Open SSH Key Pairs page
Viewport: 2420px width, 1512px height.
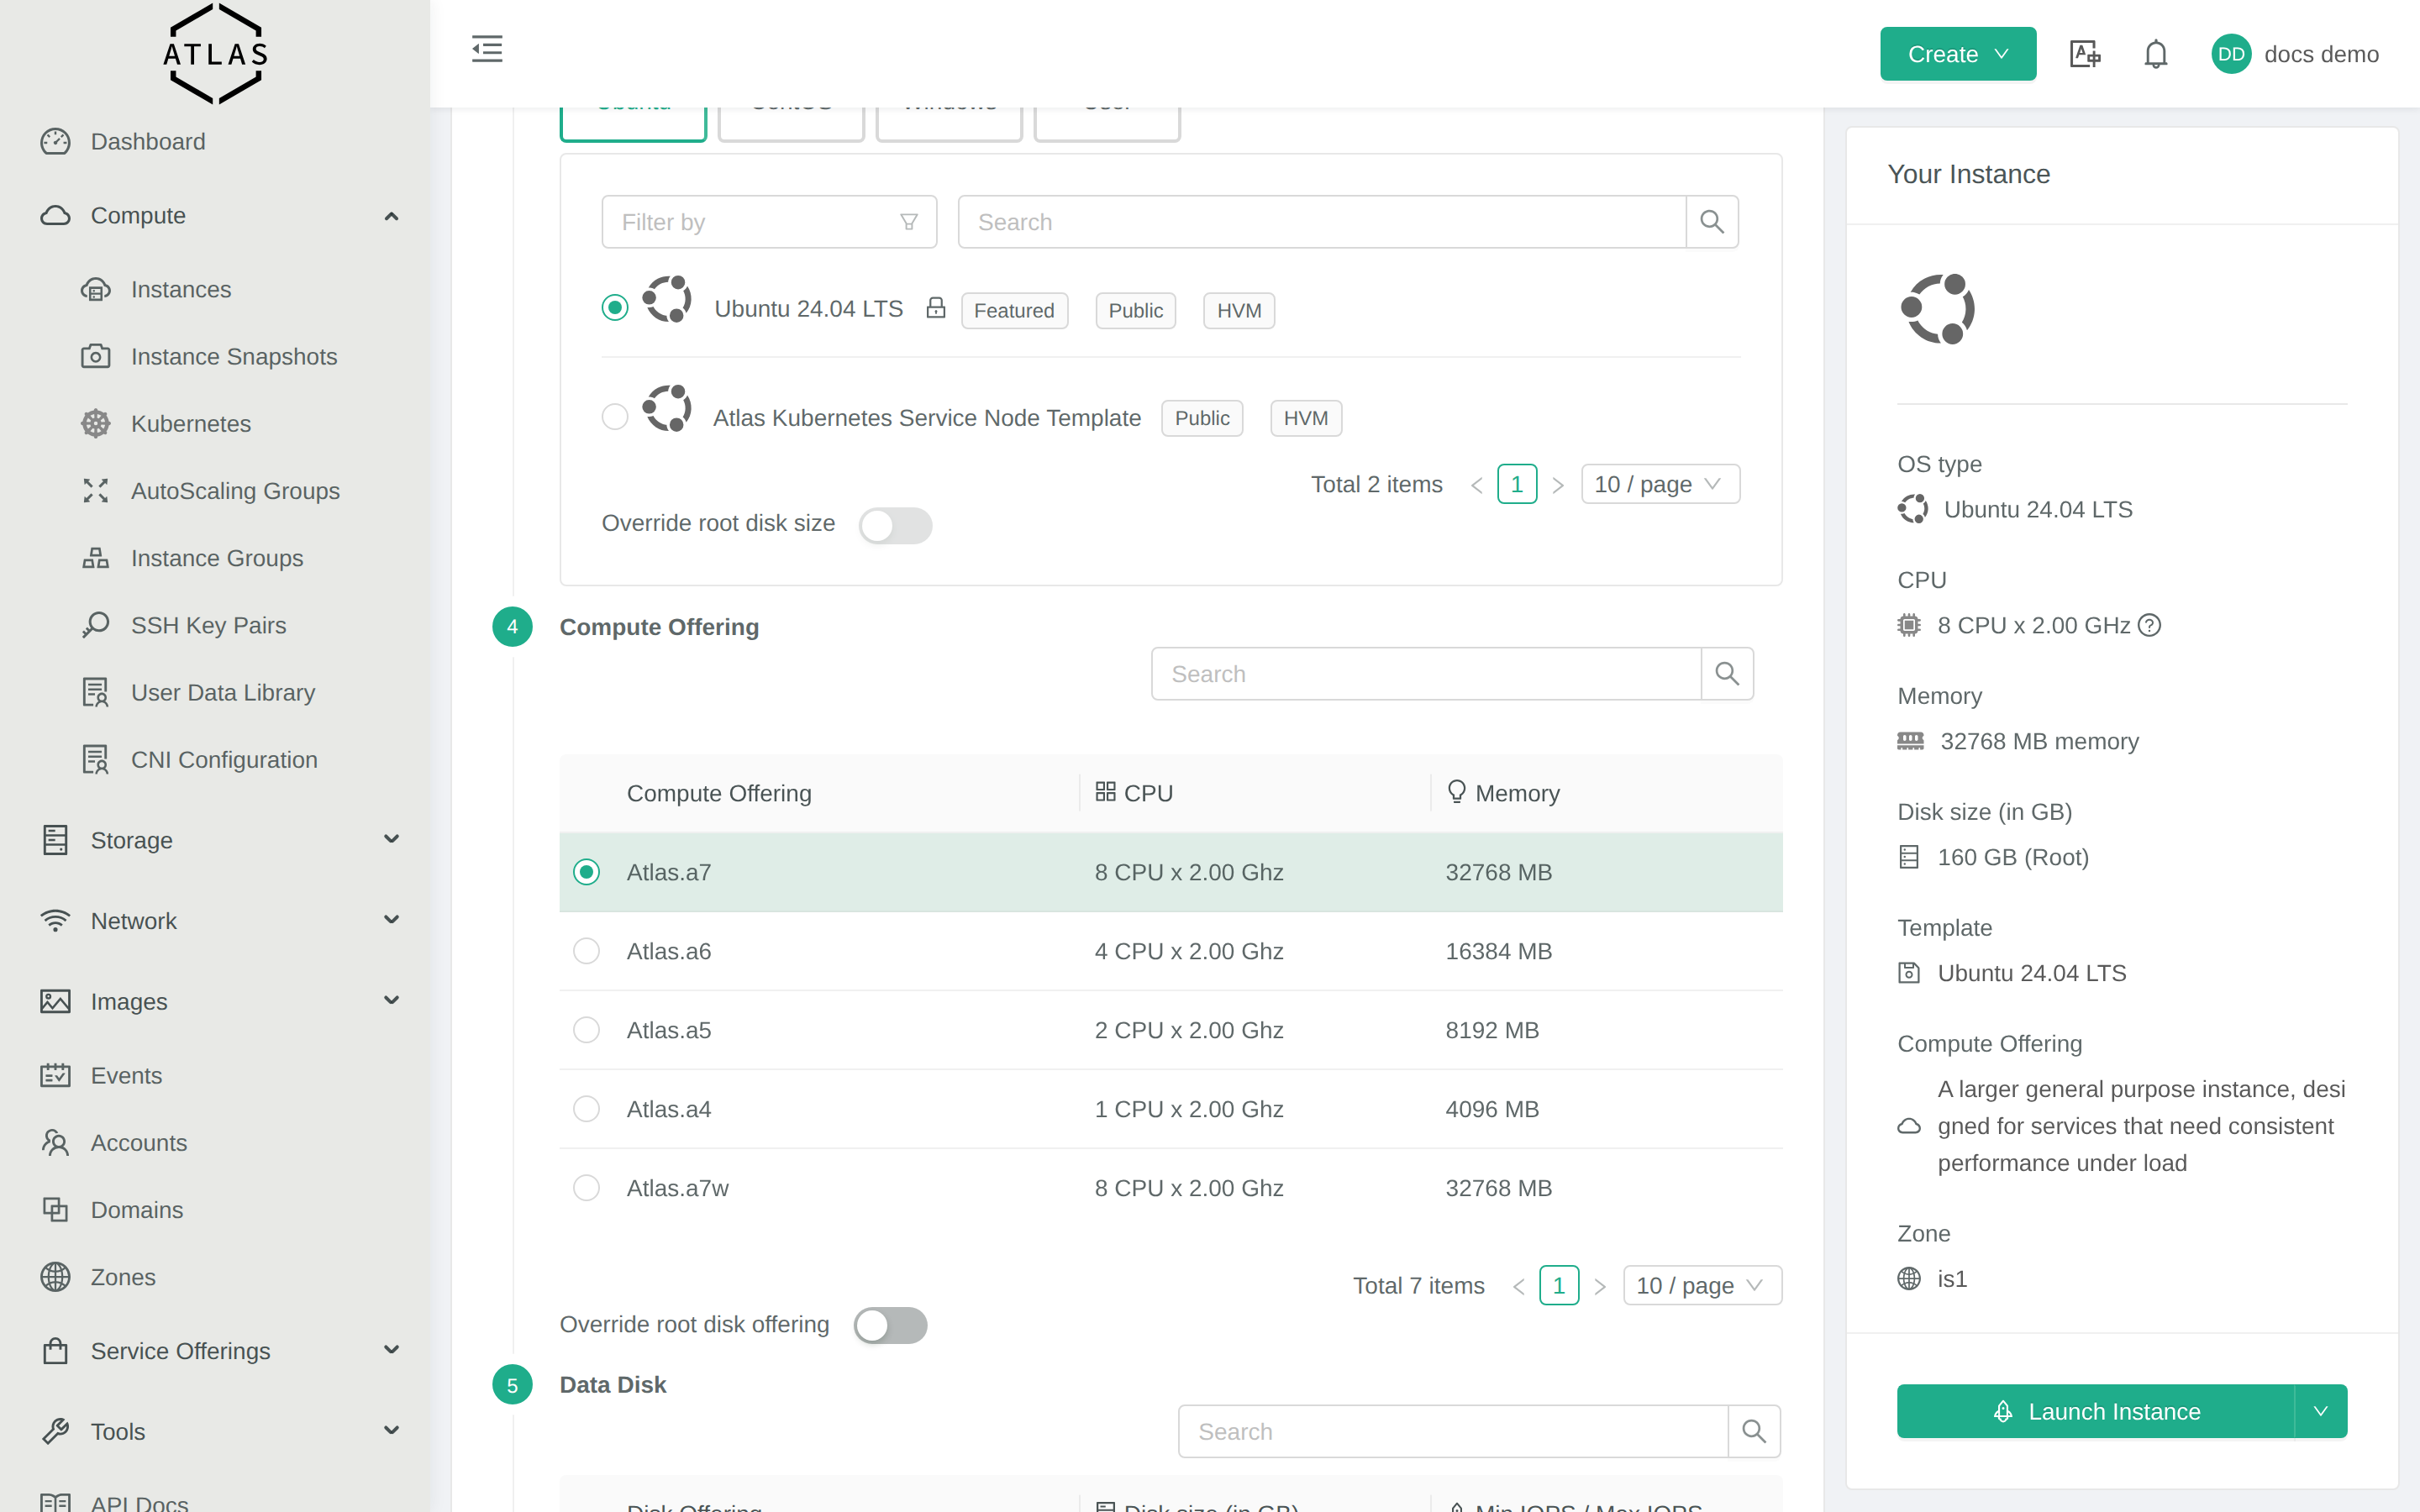tap(208, 625)
